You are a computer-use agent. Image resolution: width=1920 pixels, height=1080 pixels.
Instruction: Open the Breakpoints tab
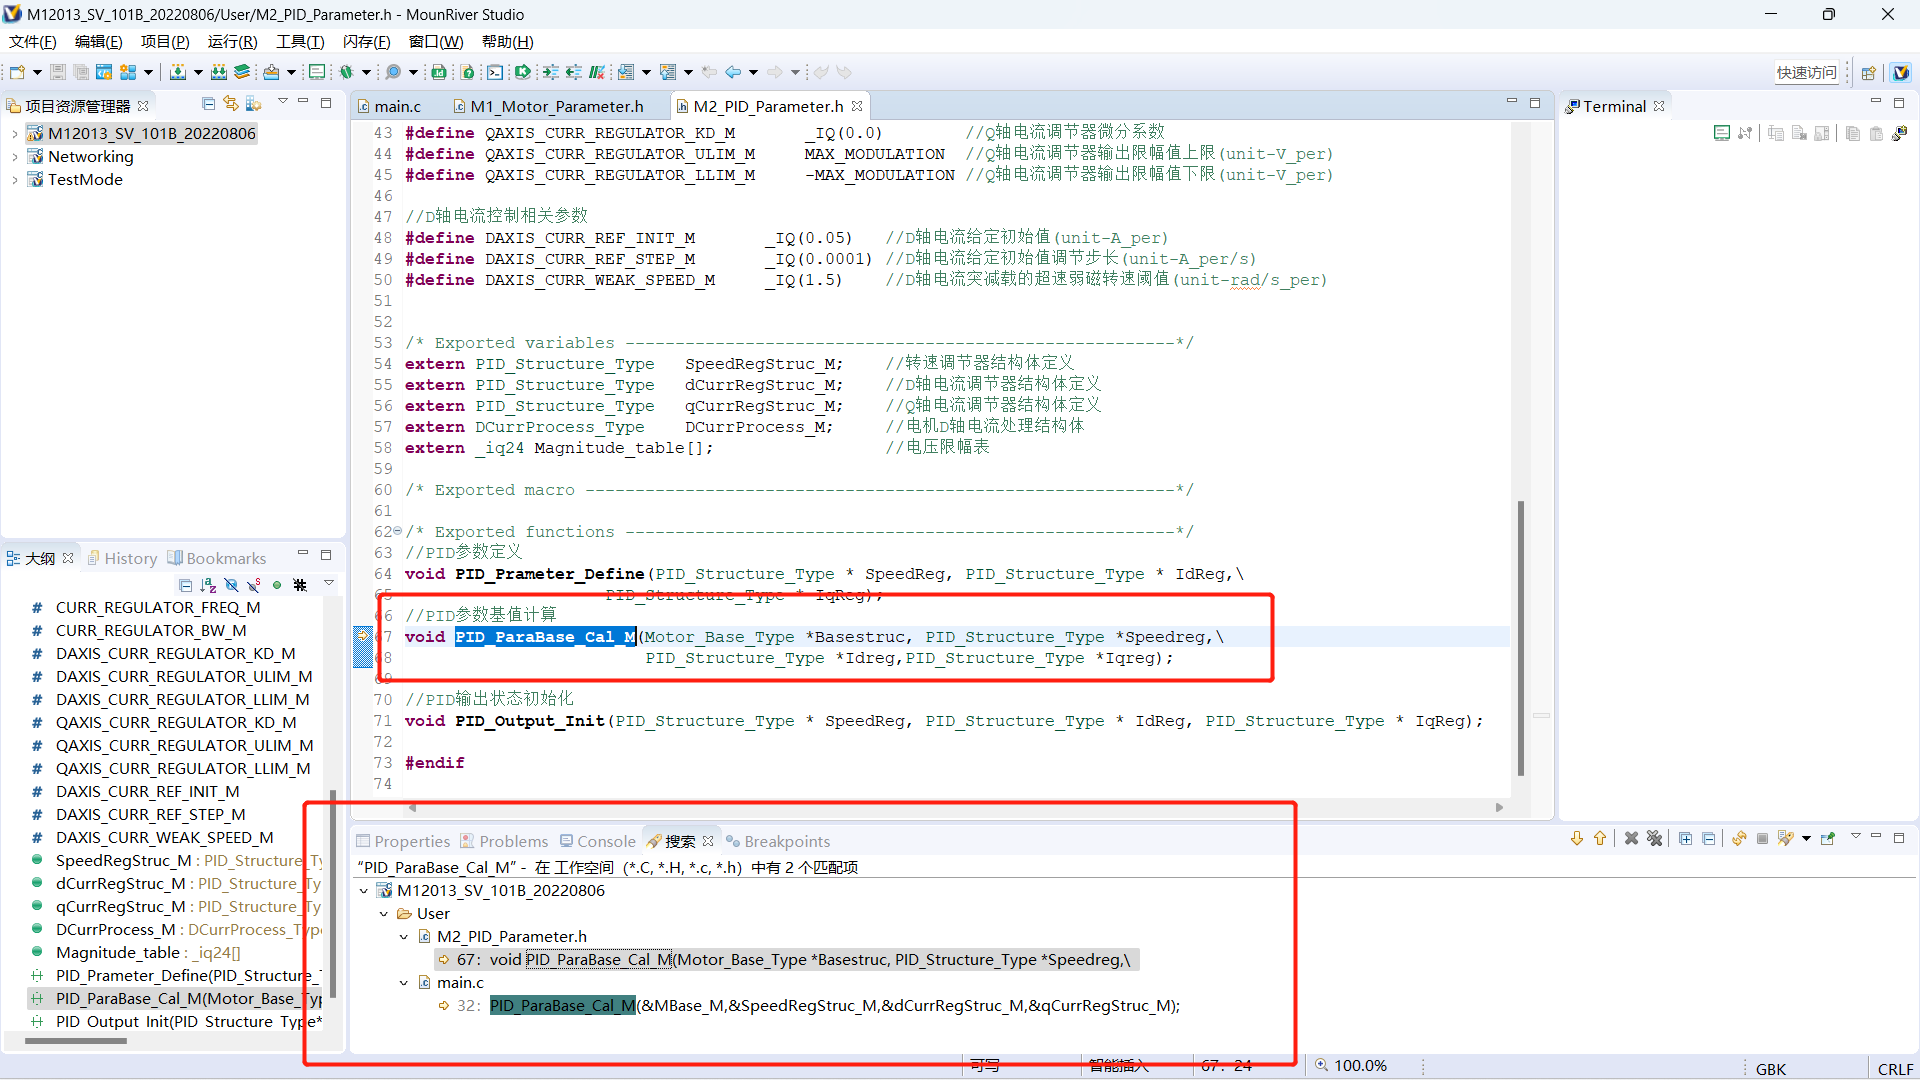tap(778, 841)
